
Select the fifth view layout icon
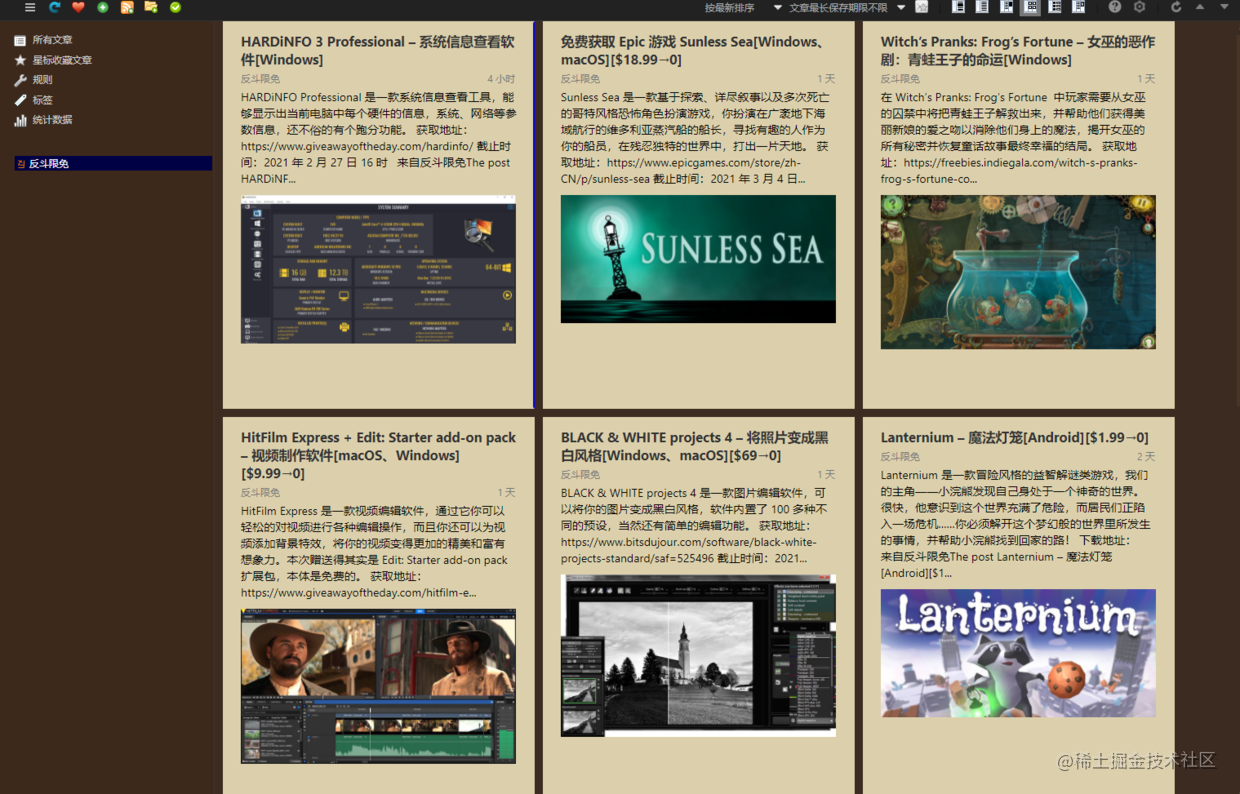[1054, 7]
